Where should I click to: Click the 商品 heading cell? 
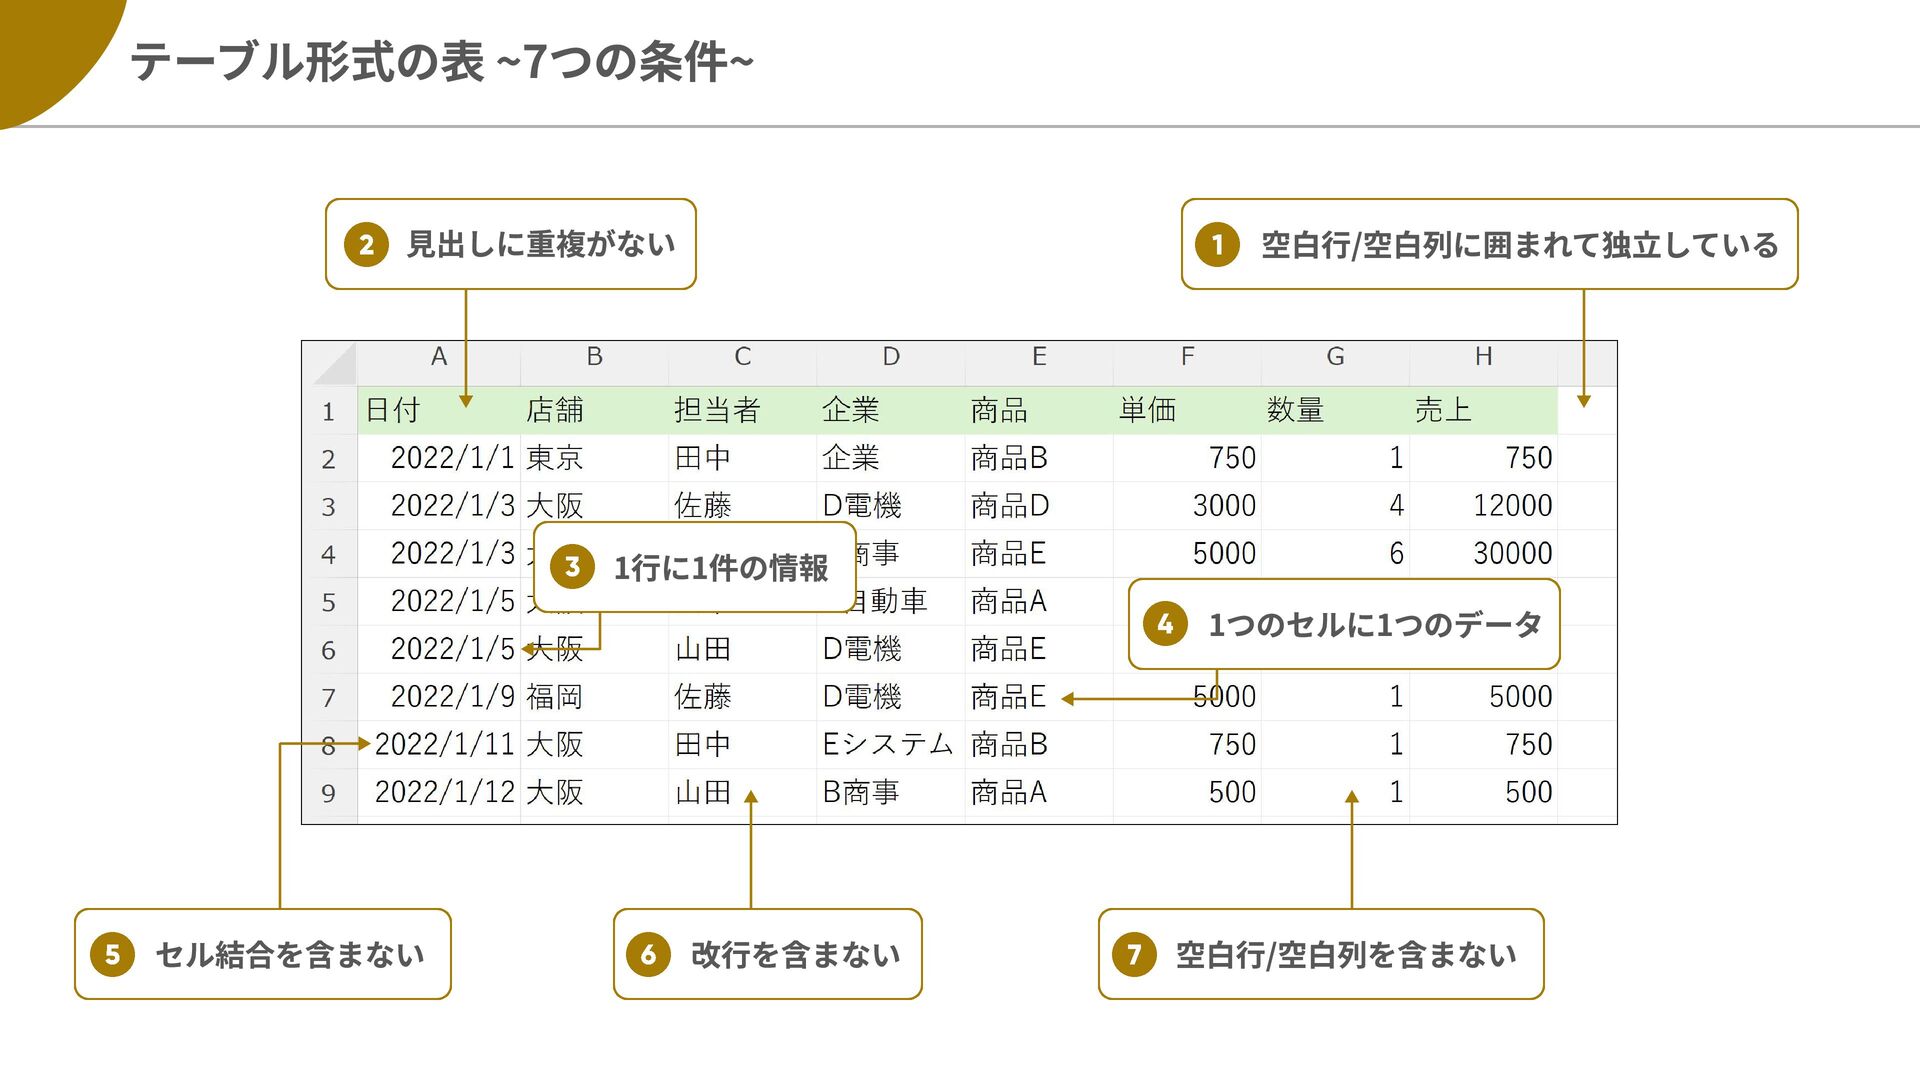[x=1039, y=410]
